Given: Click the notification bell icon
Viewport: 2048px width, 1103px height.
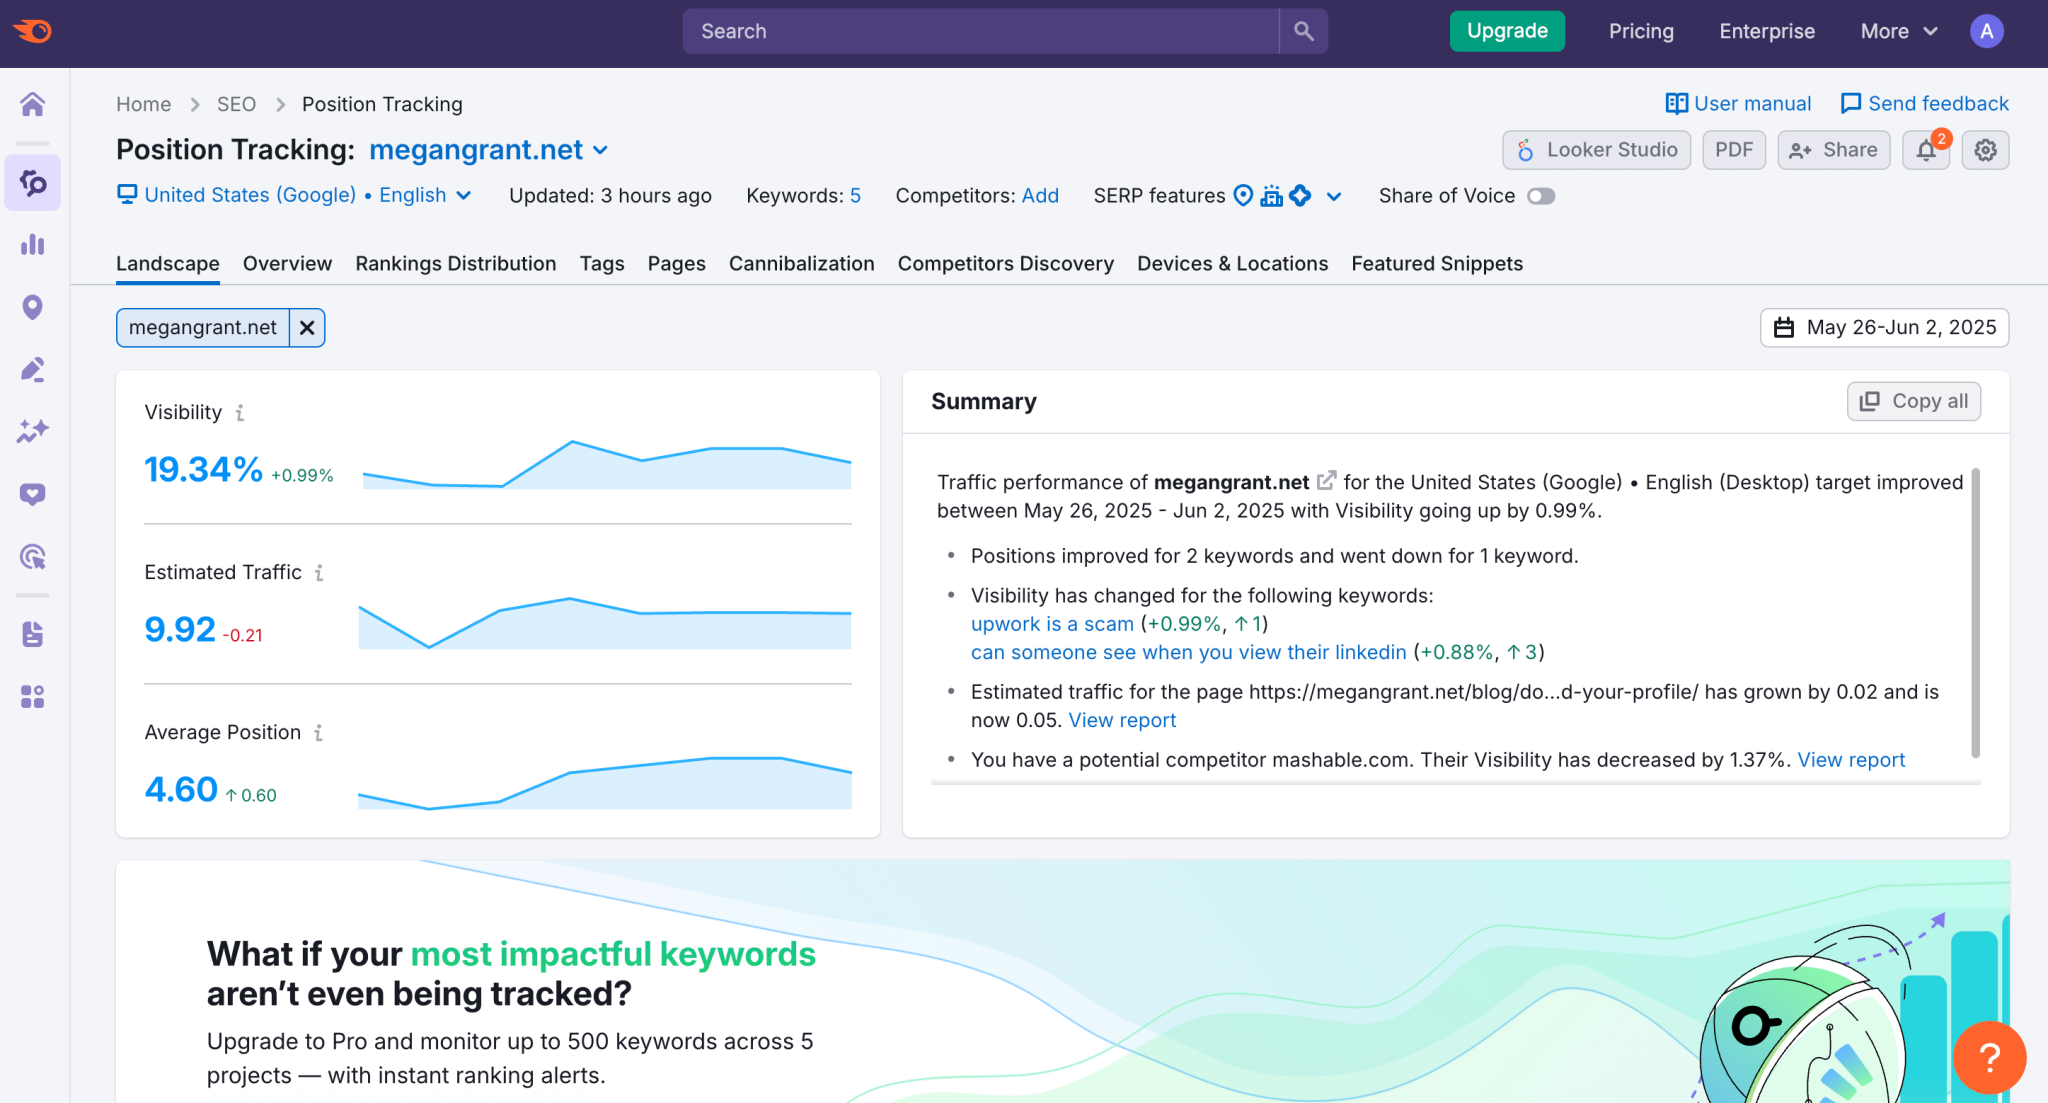Looking at the screenshot, I should [x=1926, y=150].
